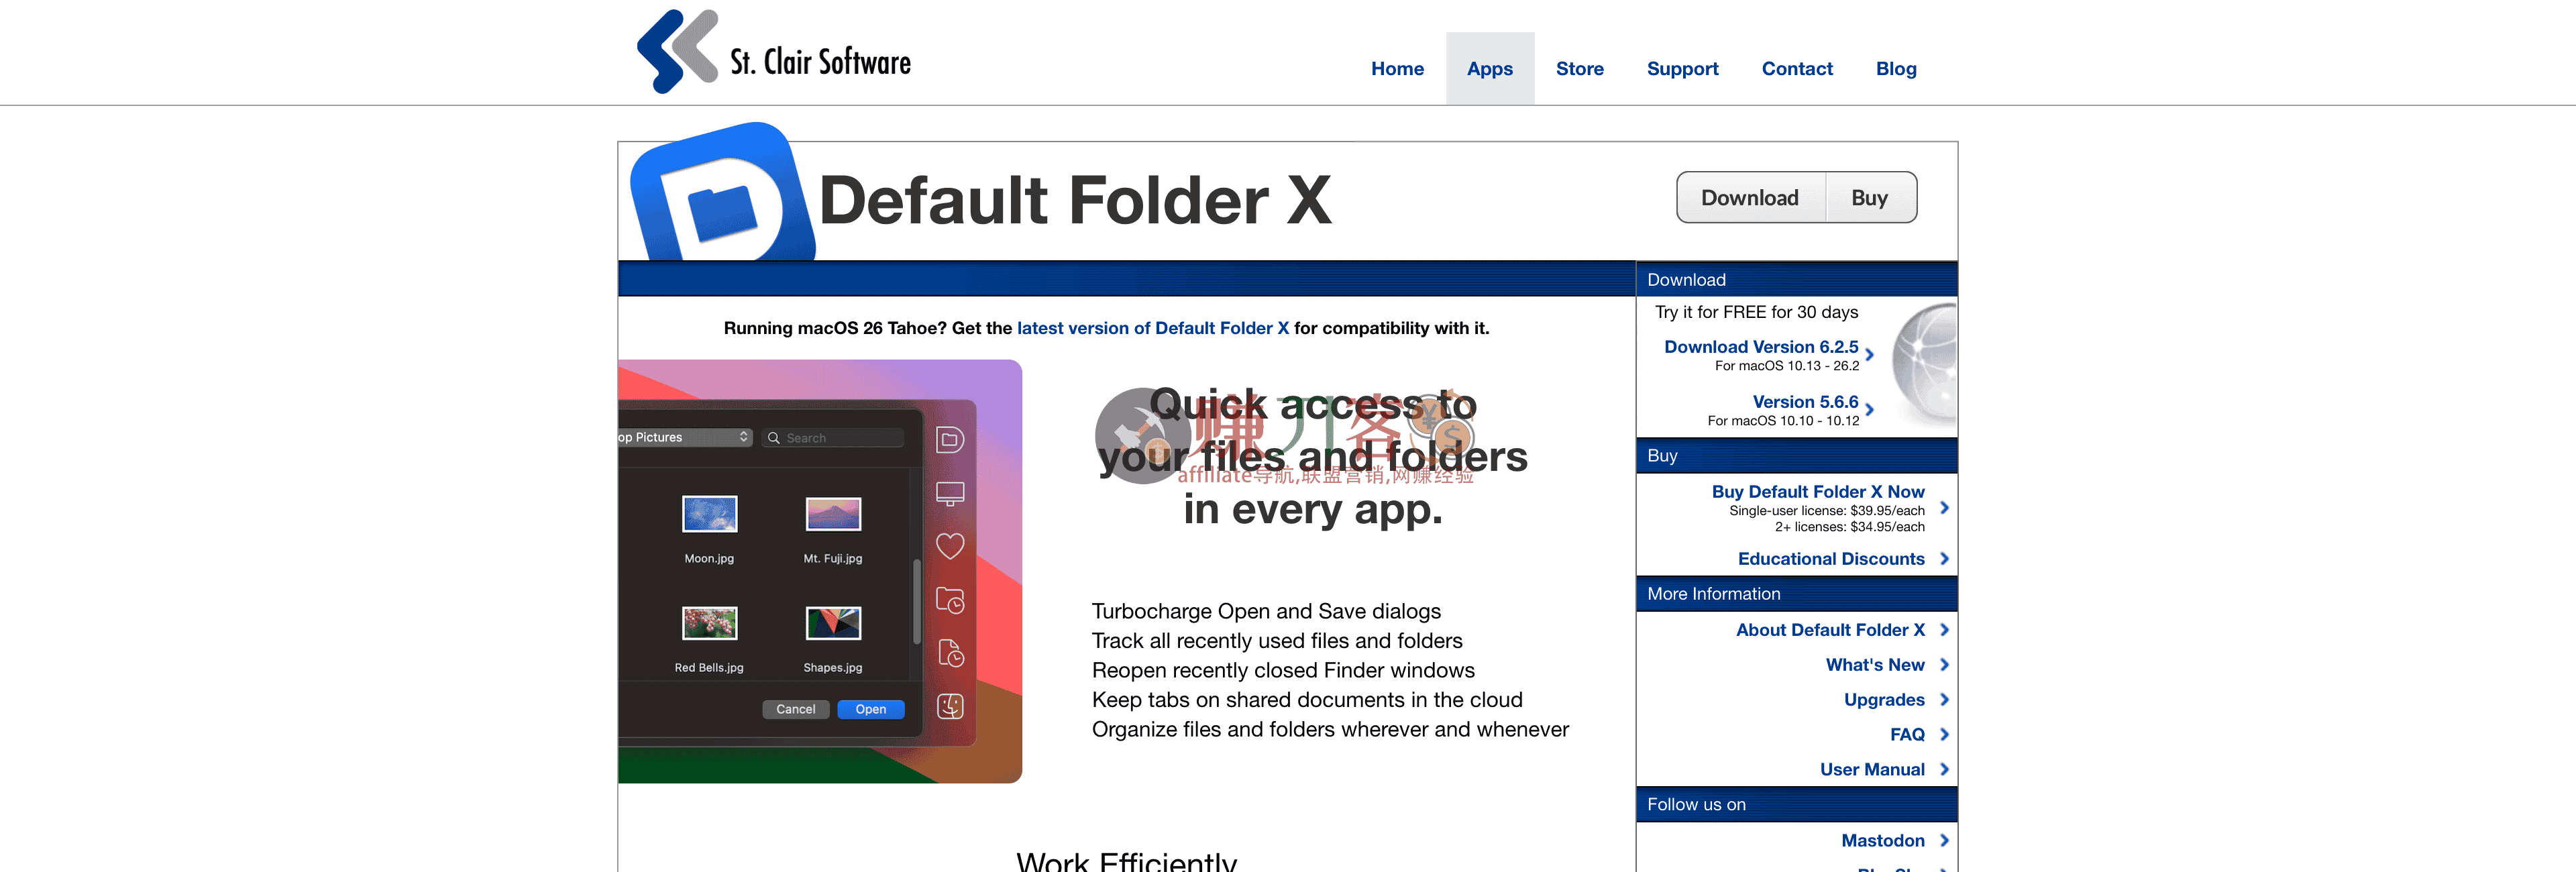The image size is (2576, 872).
Task: Click the magnifier icon in the Search field
Action: [773, 437]
